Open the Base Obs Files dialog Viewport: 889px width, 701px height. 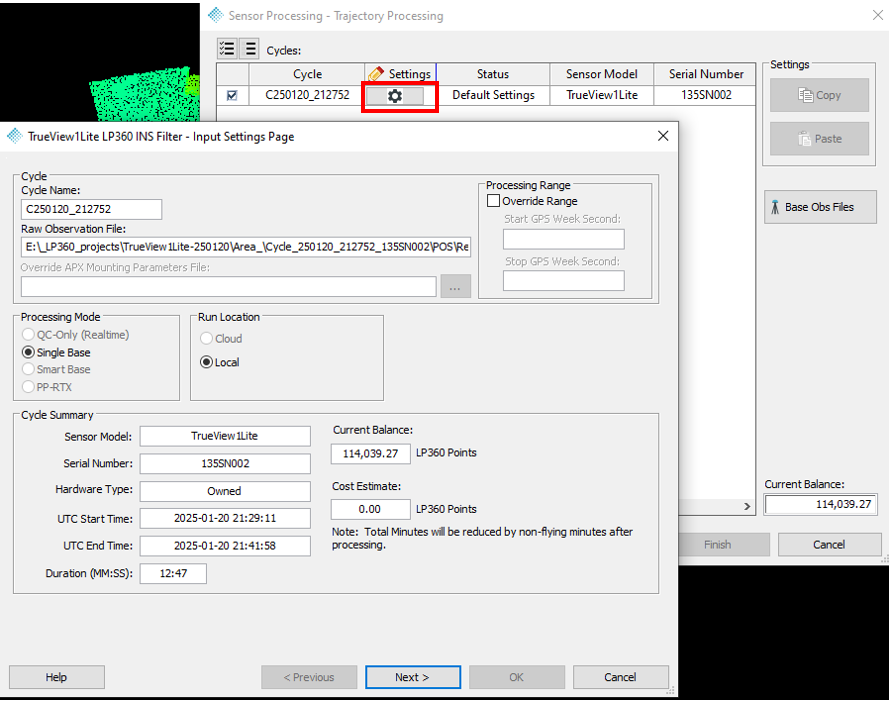coord(820,207)
